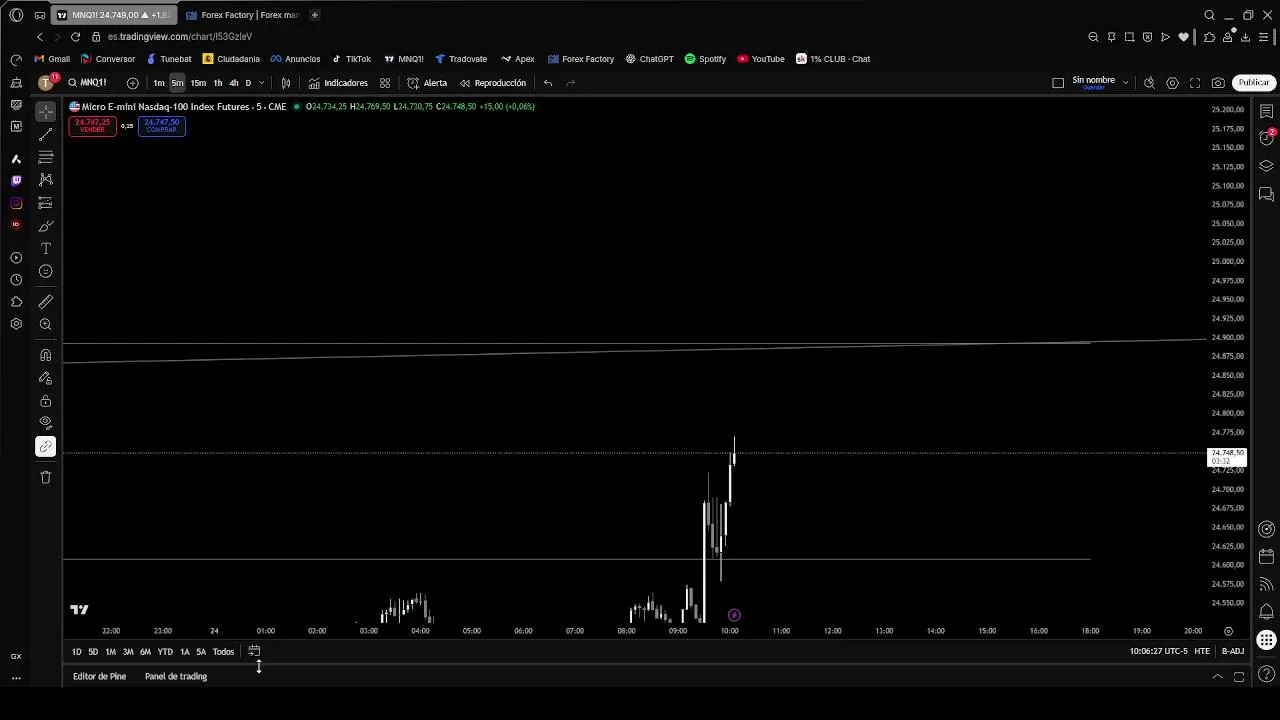Image resolution: width=1280 pixels, height=720 pixels.
Task: Click the trash icon to remove drawings
Action: (45, 477)
